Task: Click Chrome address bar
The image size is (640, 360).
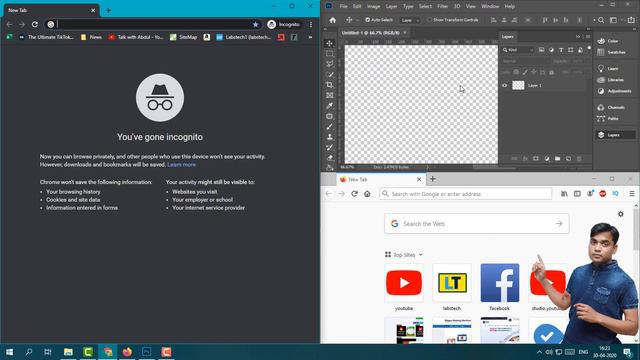Action: coord(153,24)
